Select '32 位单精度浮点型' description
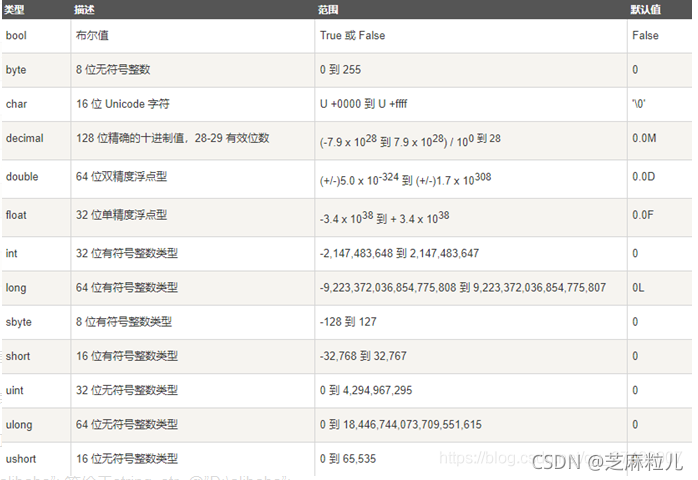Screen dimensions: 698x480 pos(122,215)
